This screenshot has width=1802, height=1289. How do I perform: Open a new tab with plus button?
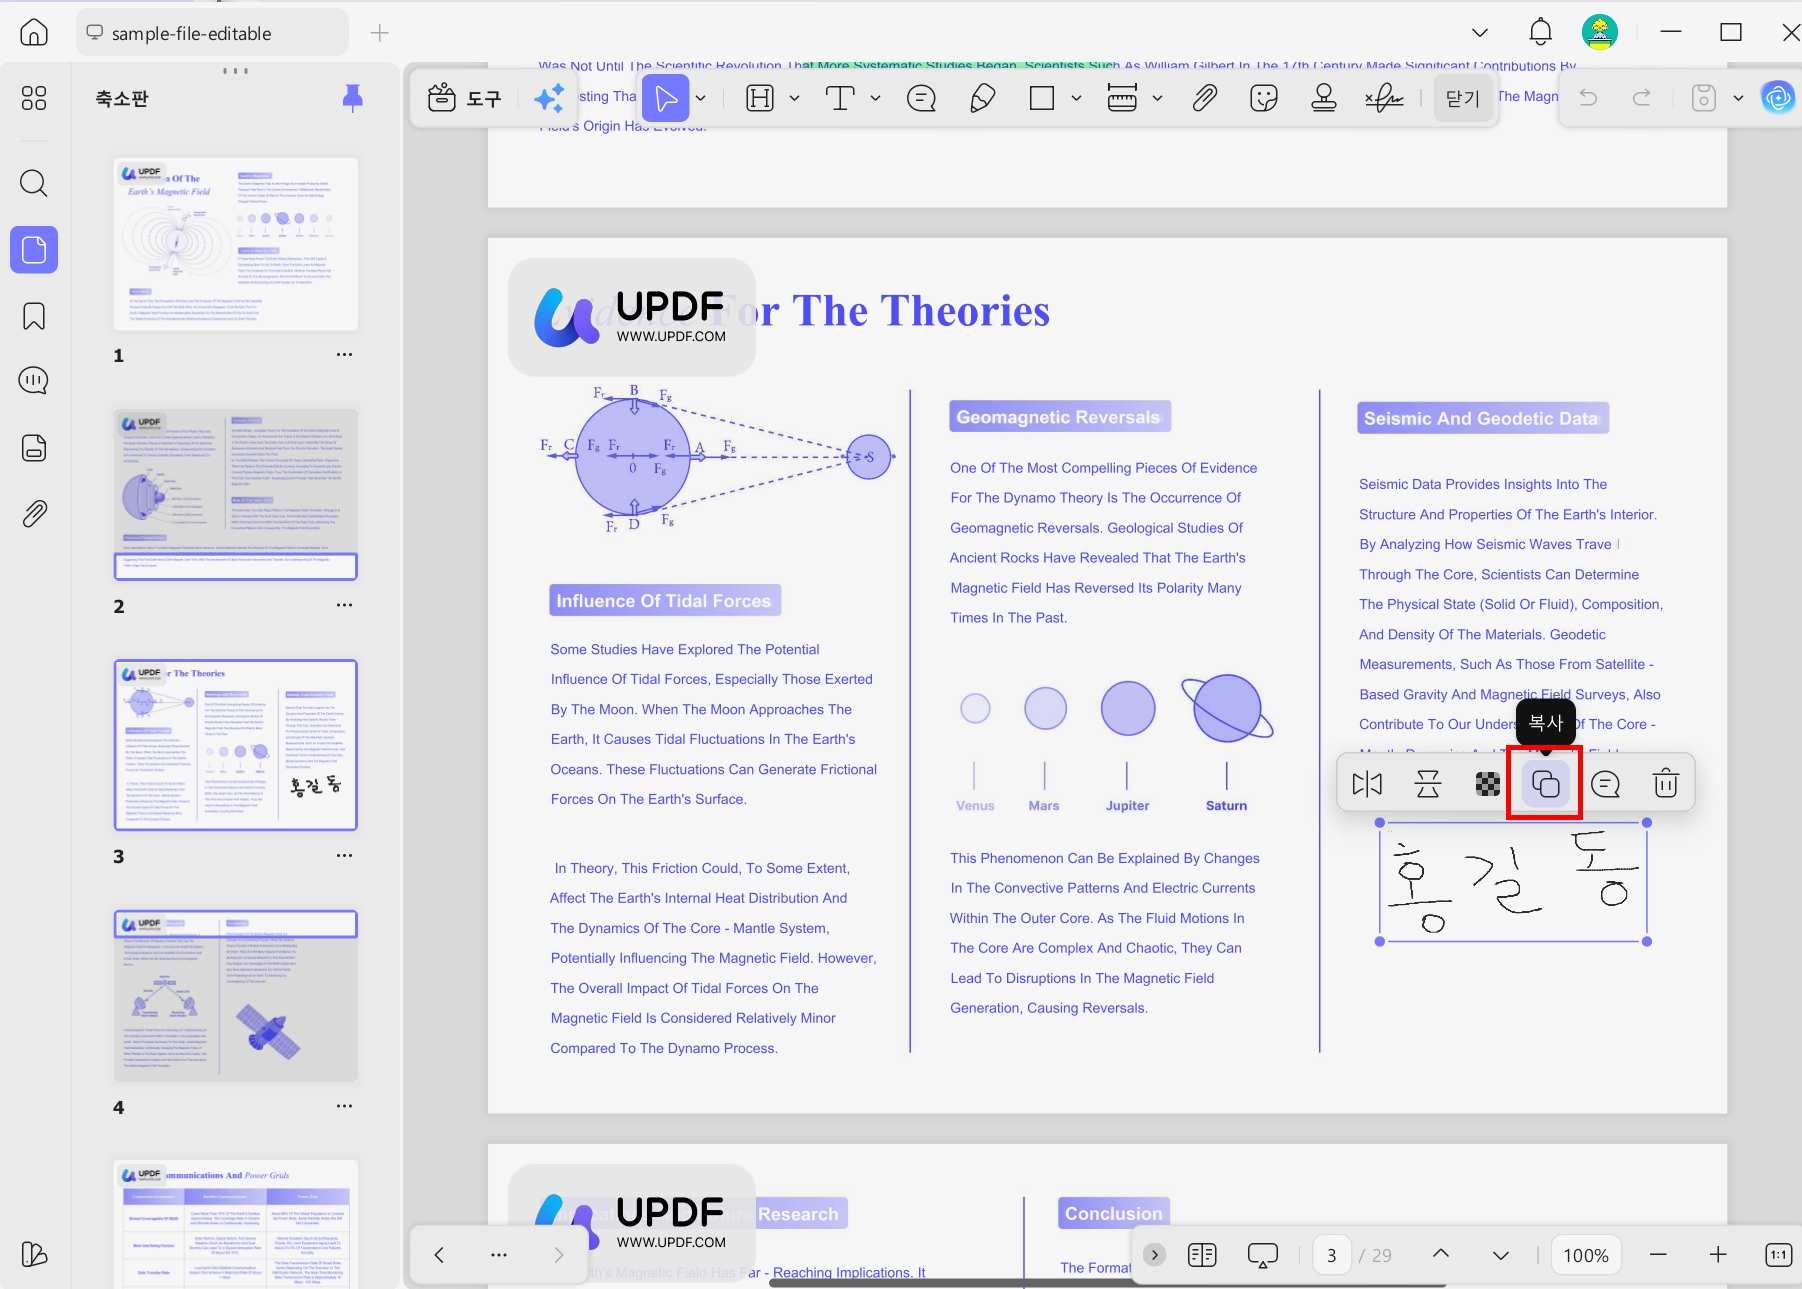tap(380, 33)
